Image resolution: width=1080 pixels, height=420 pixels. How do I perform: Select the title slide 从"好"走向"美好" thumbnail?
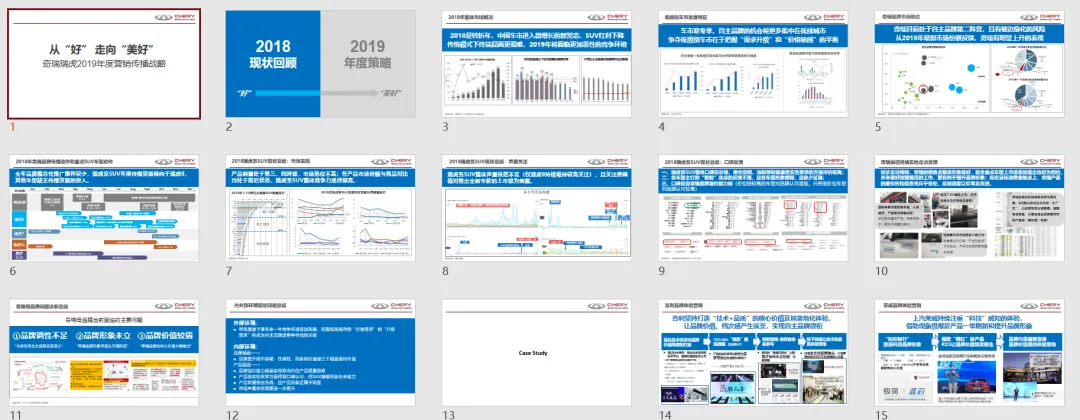click(x=105, y=63)
